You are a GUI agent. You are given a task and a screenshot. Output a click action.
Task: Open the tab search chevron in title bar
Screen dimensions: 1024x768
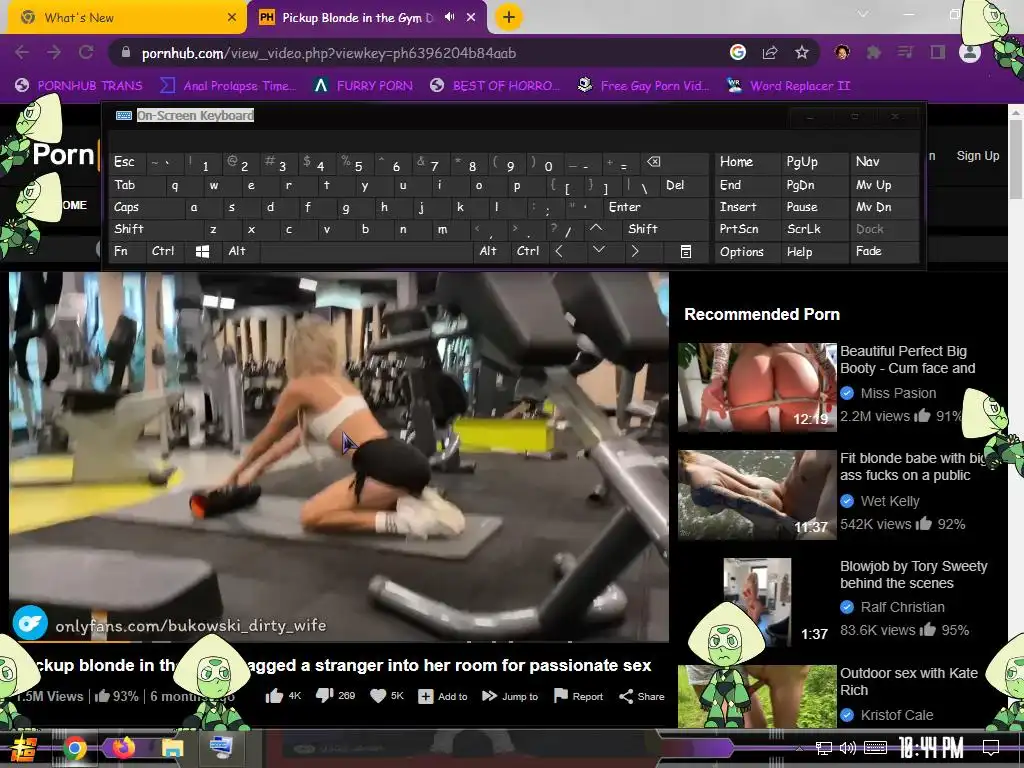(863, 14)
